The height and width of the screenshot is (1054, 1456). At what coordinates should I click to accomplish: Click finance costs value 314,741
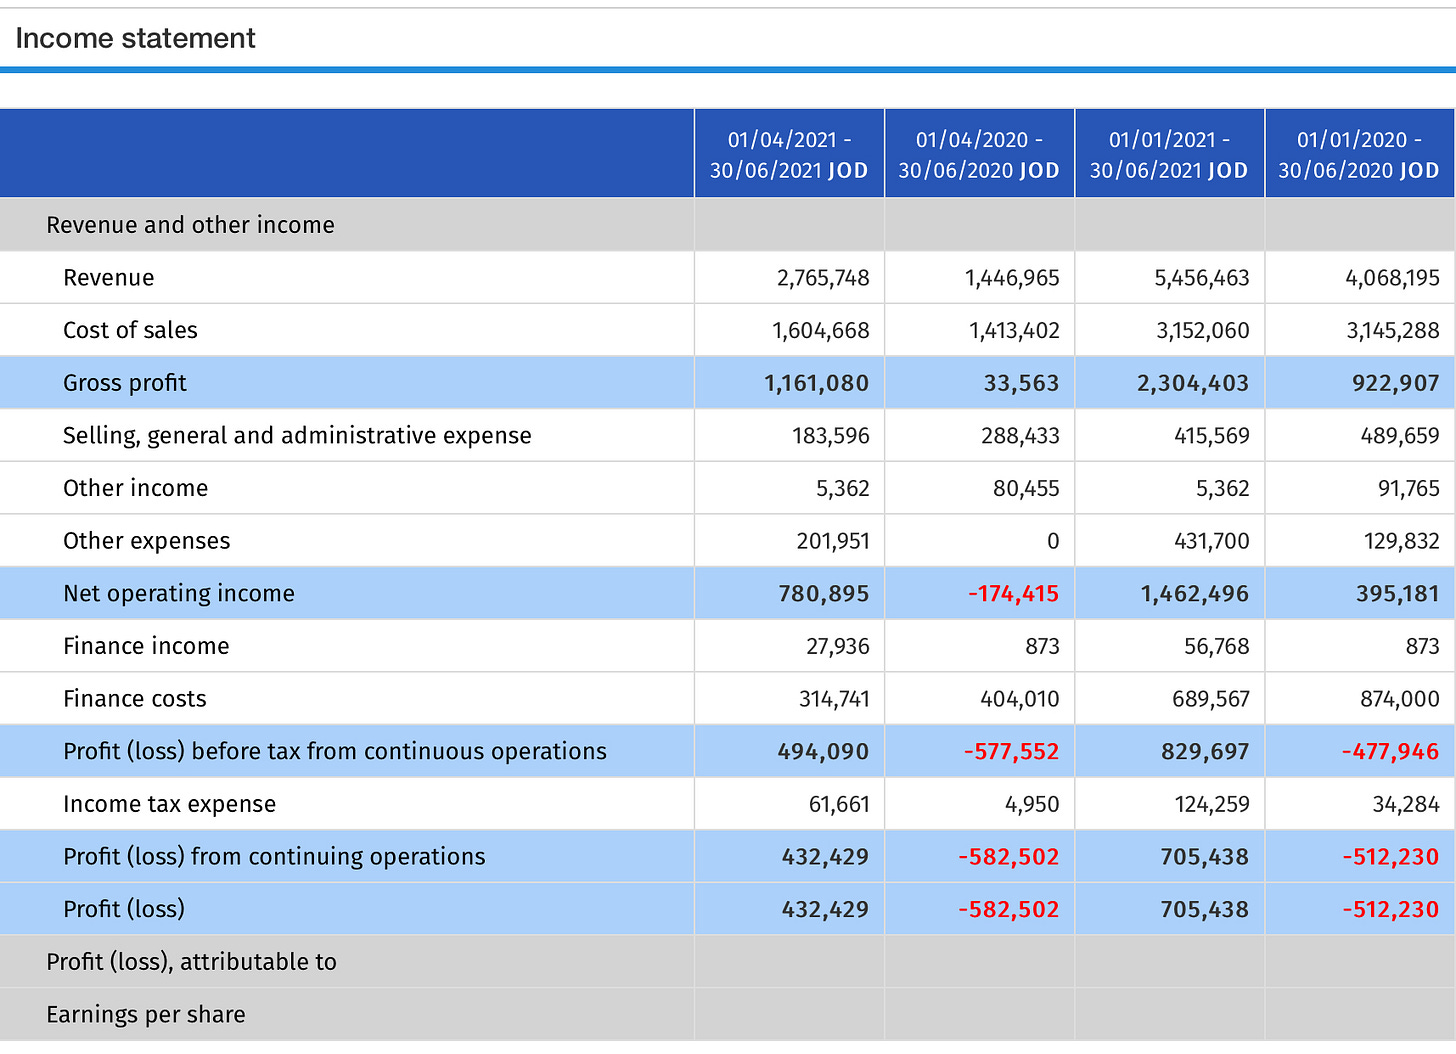click(834, 699)
